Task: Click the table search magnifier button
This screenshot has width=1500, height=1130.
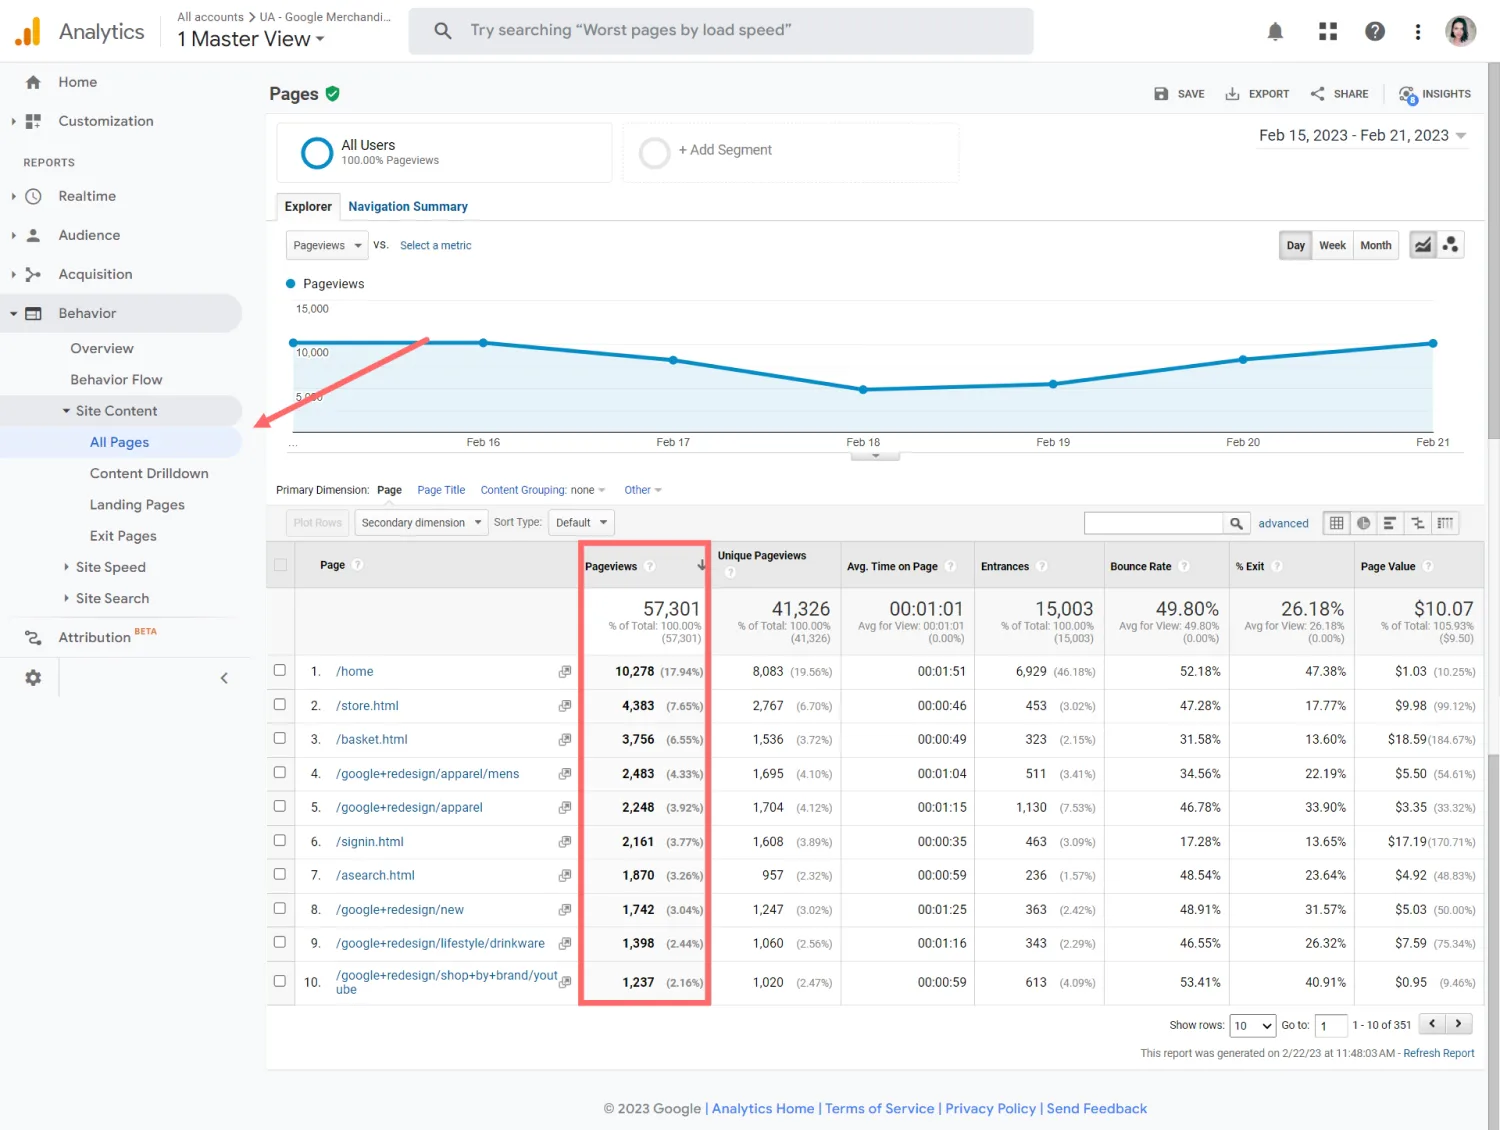Action: (x=1236, y=523)
